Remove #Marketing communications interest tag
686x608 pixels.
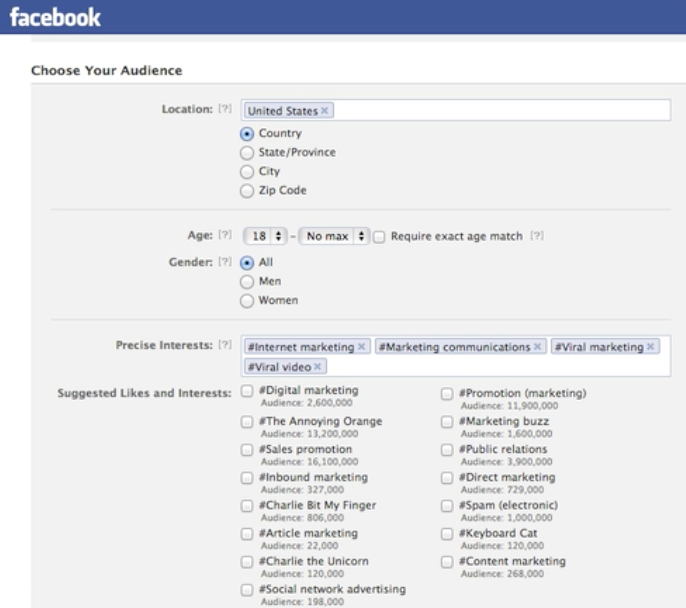(x=537, y=346)
